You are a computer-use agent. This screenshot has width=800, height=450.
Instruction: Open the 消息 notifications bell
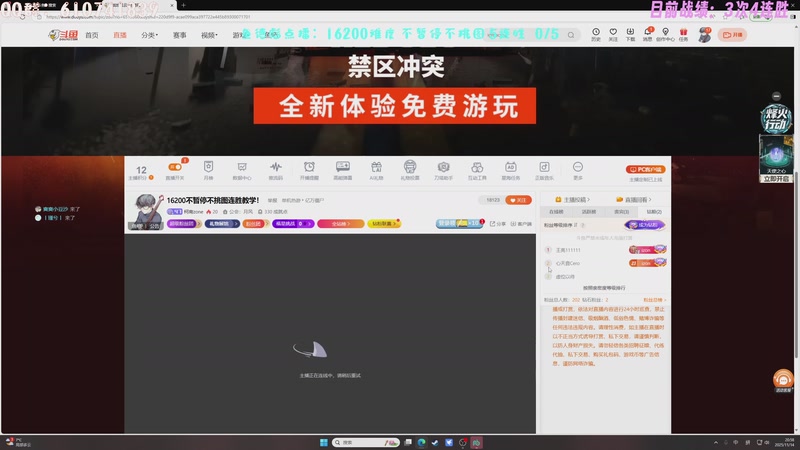(x=648, y=34)
